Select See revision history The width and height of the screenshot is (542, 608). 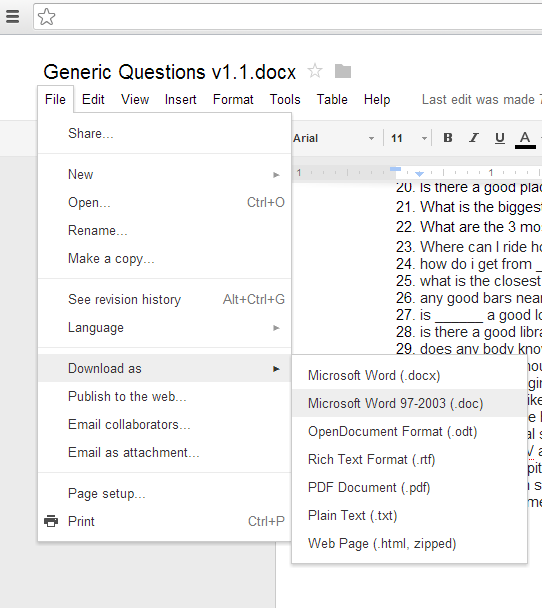pyautogui.click(x=165, y=299)
